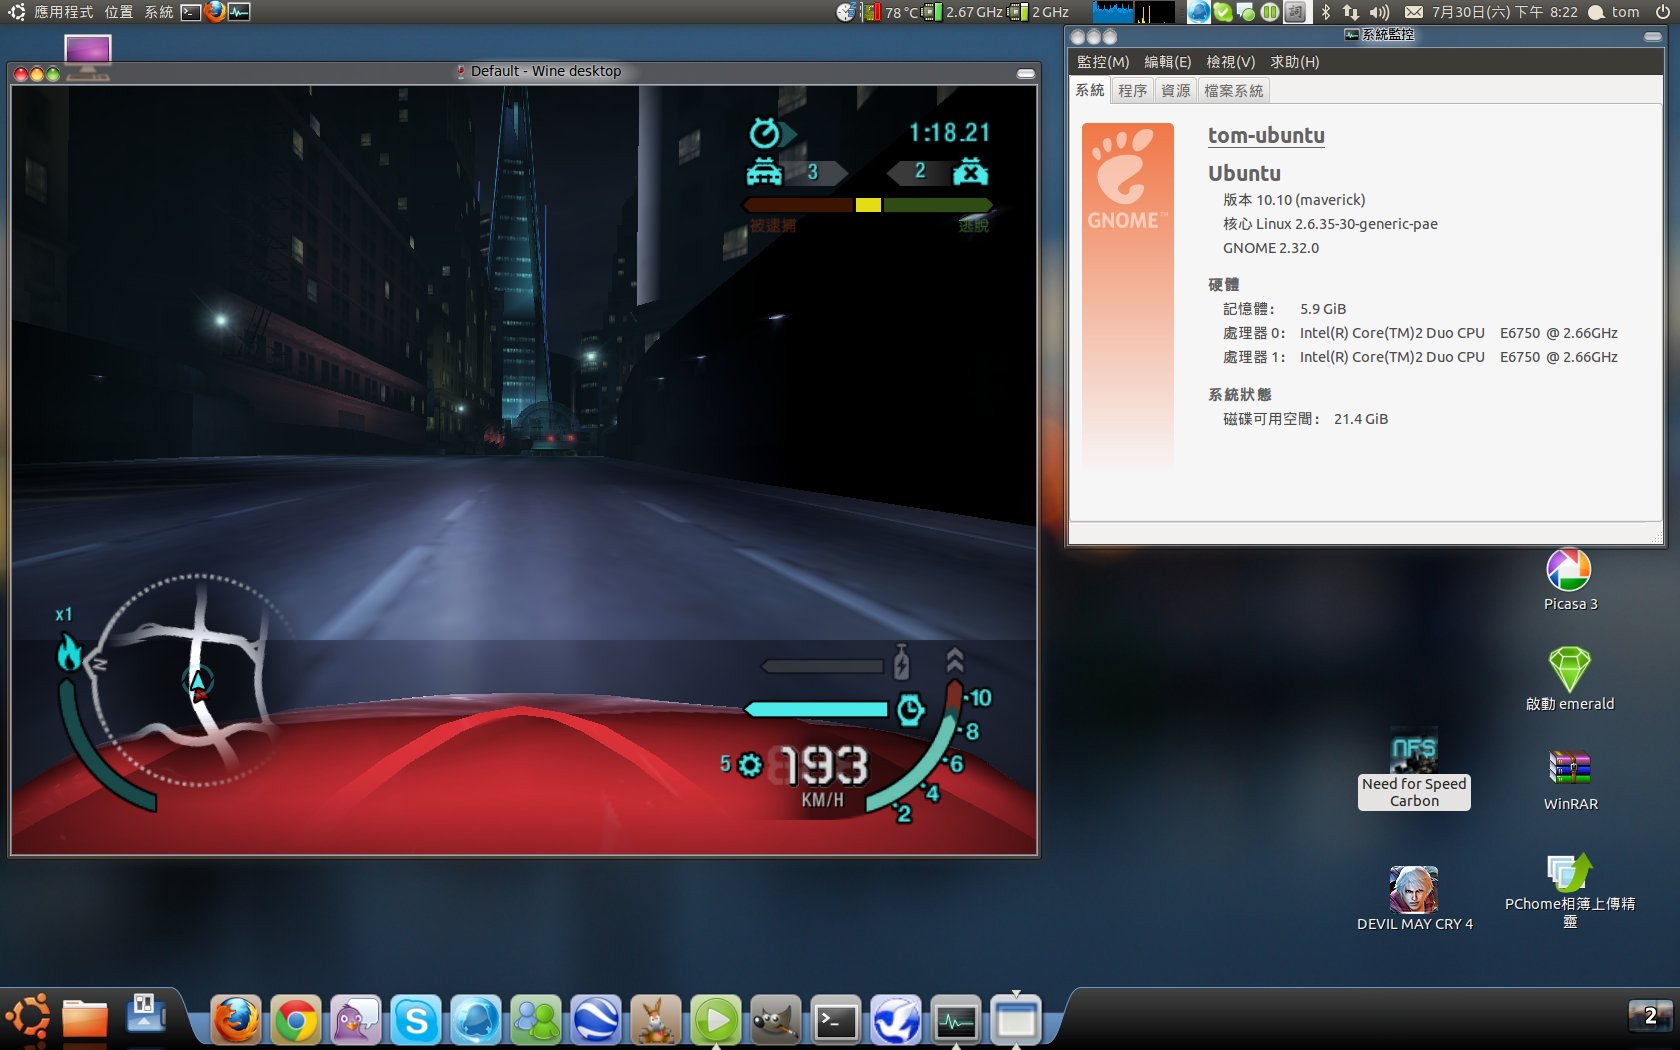Viewport: 1680px width, 1050px height.
Task: Click the Ubuntu logo menu in dock
Action: coord(27,1018)
